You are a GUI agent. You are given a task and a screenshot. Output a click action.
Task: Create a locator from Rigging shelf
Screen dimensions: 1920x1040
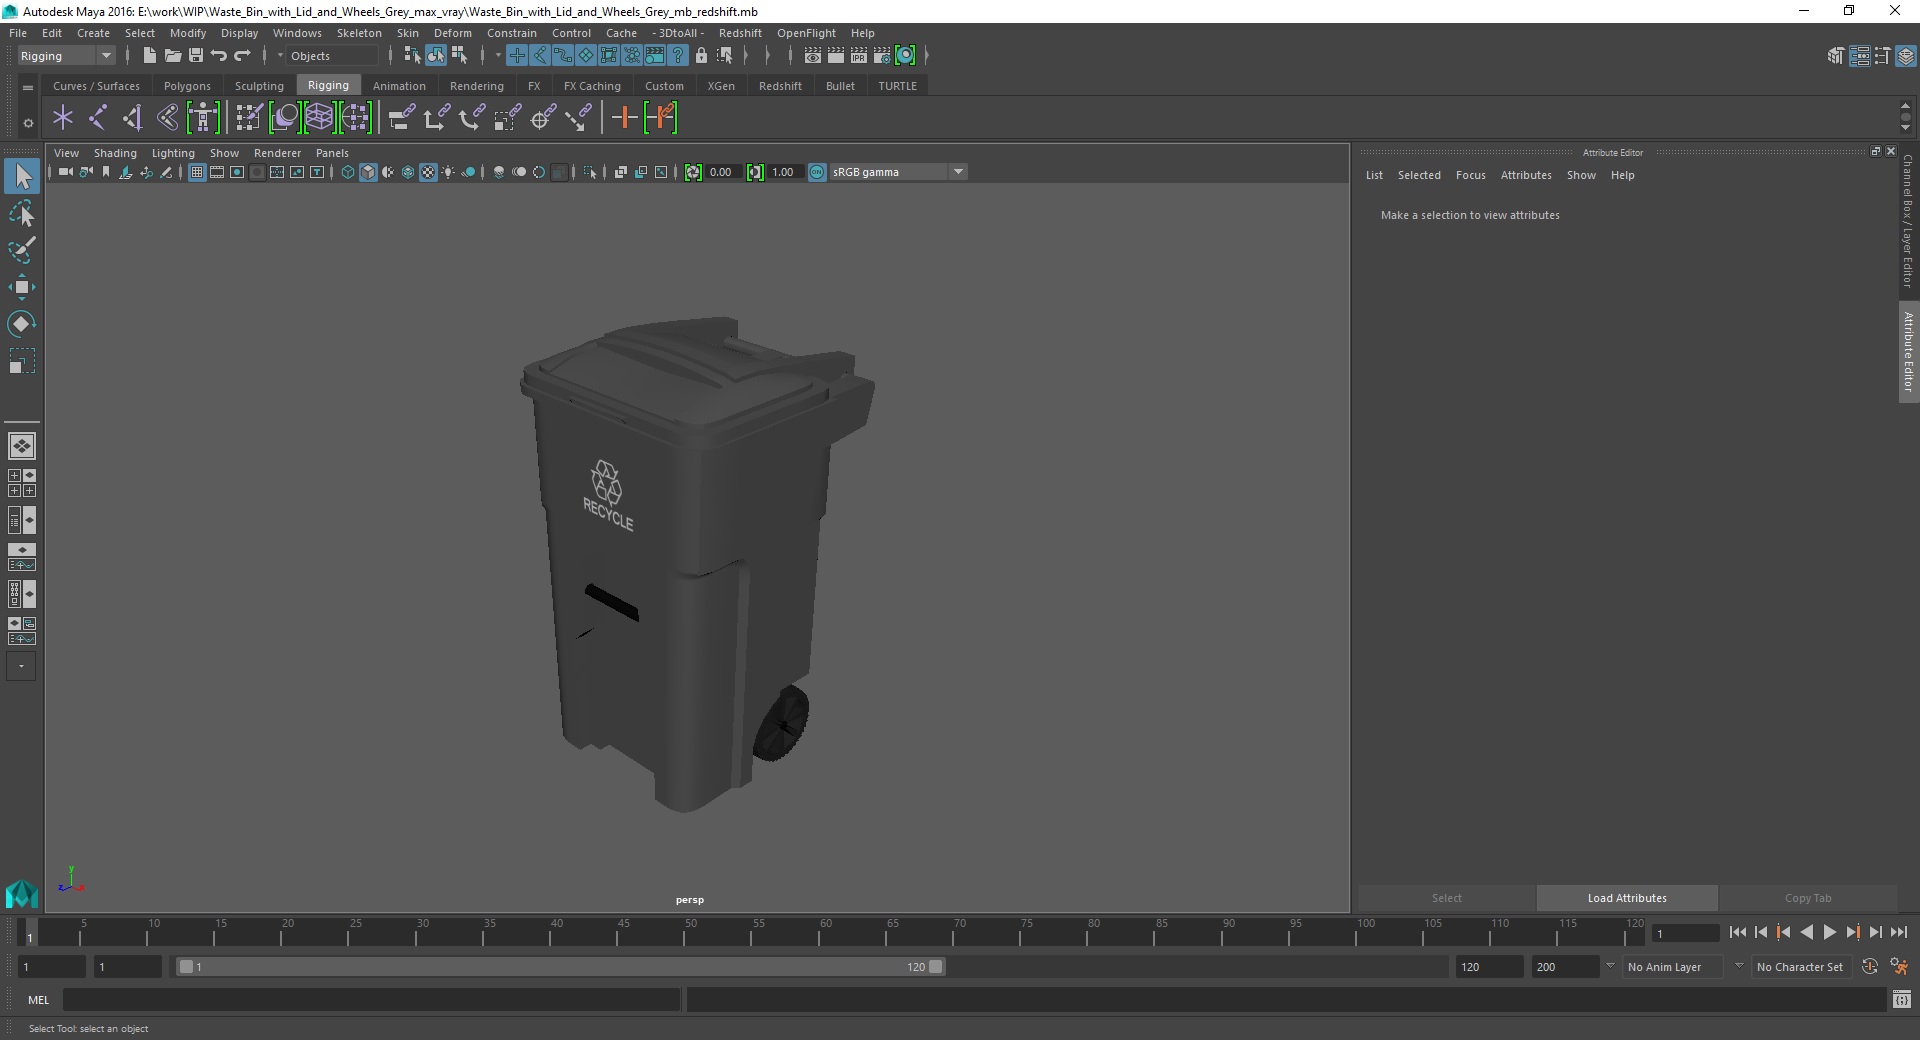click(63, 118)
